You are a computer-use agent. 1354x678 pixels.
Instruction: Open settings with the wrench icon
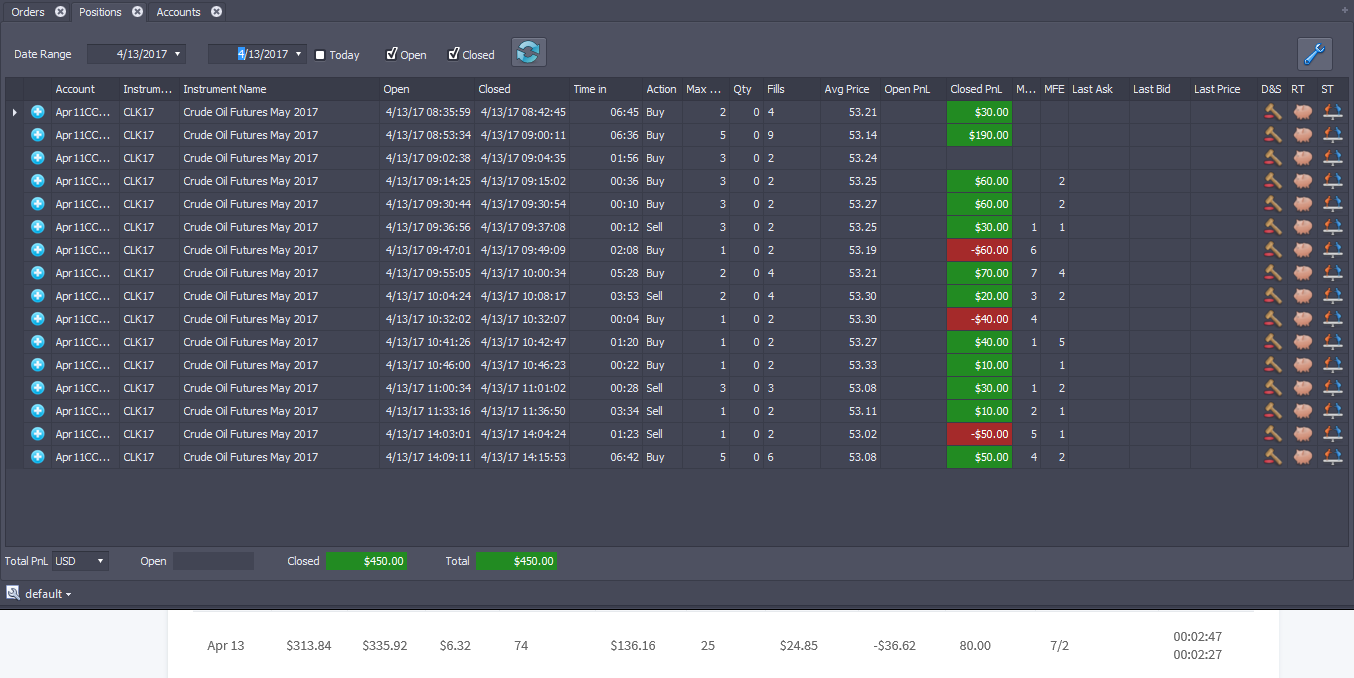pos(1315,53)
